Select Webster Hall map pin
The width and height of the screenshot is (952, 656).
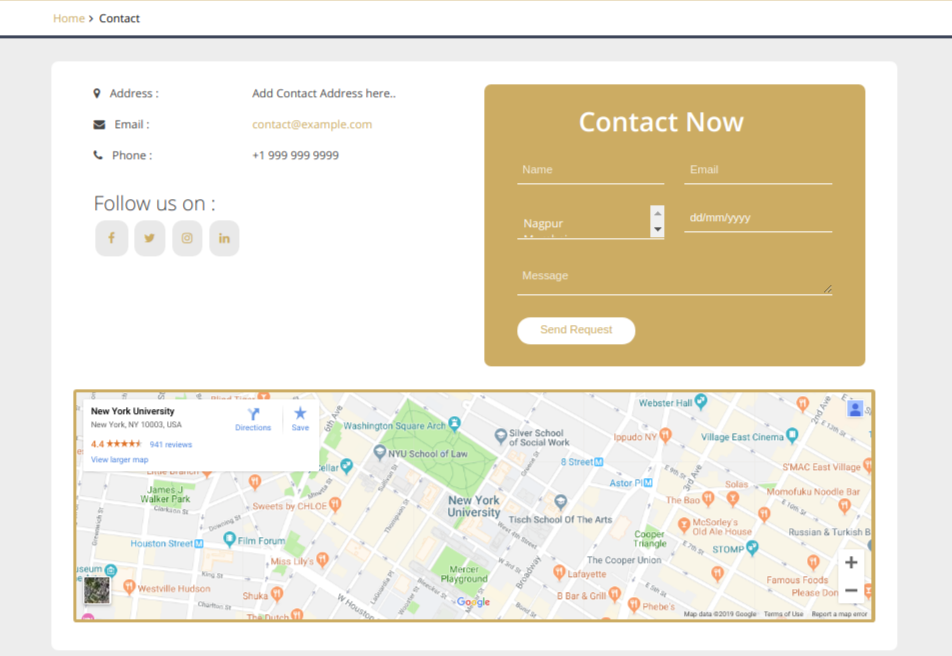pyautogui.click(x=701, y=401)
